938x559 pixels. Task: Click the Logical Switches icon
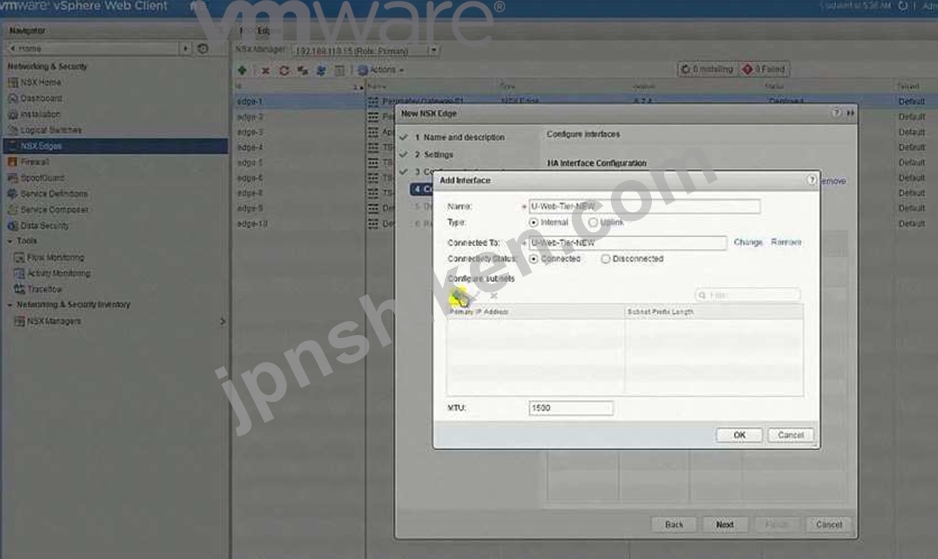point(13,130)
